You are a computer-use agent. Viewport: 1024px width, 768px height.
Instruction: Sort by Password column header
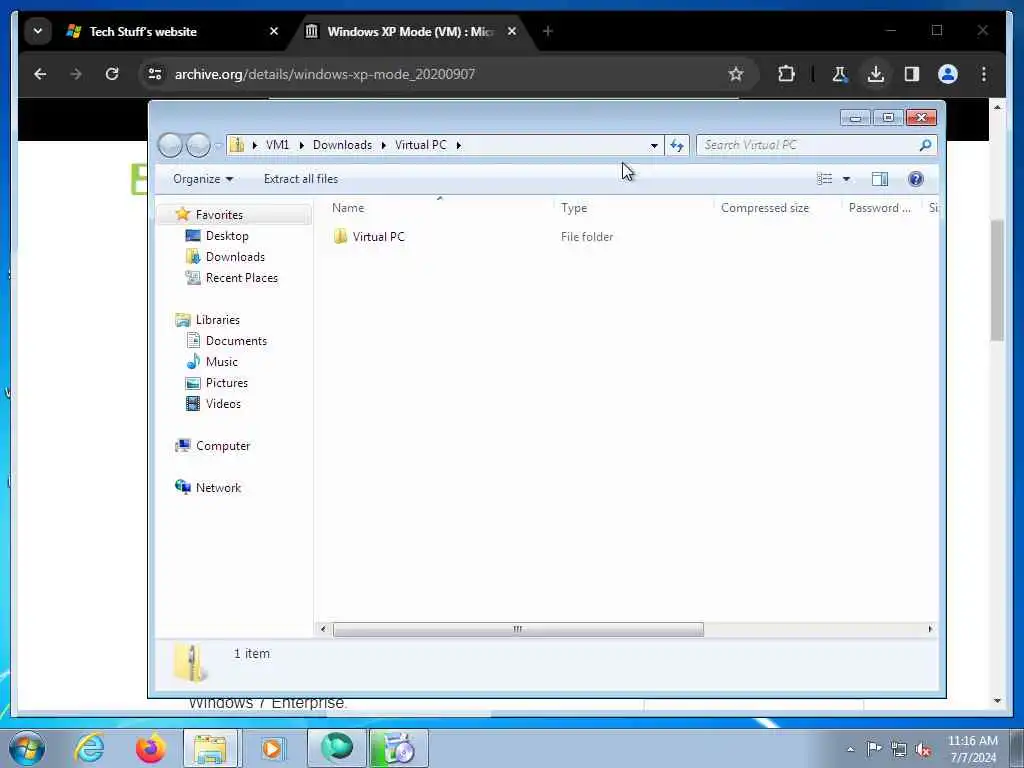pyautogui.click(x=882, y=208)
